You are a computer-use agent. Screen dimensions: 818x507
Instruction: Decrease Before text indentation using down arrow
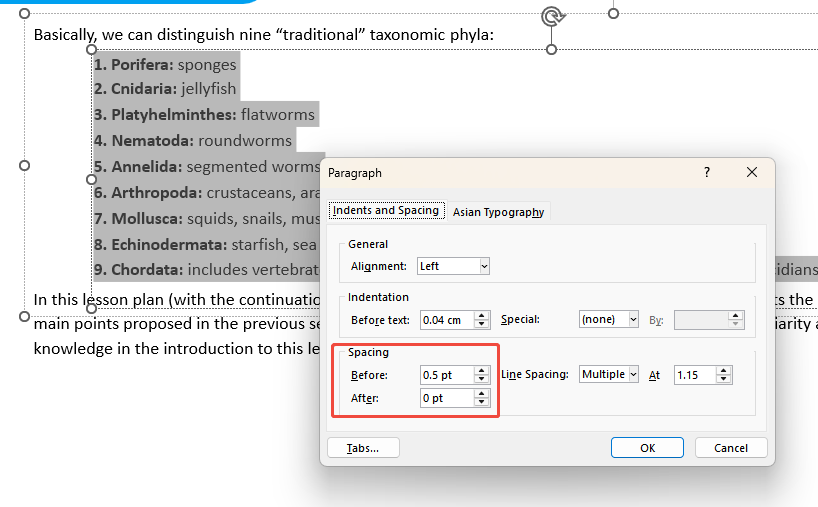point(482,324)
